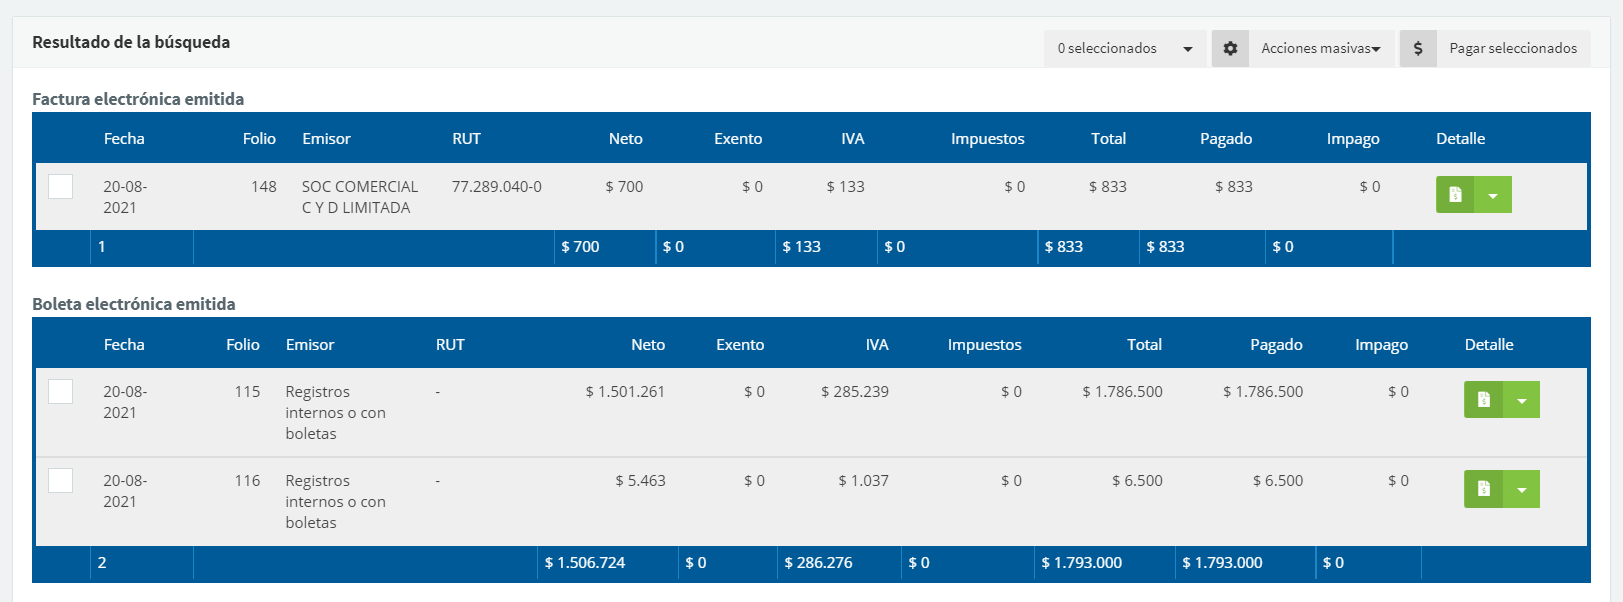Image resolution: width=1623 pixels, height=602 pixels.
Task: Sort factura table by Fecha header
Action: point(124,139)
